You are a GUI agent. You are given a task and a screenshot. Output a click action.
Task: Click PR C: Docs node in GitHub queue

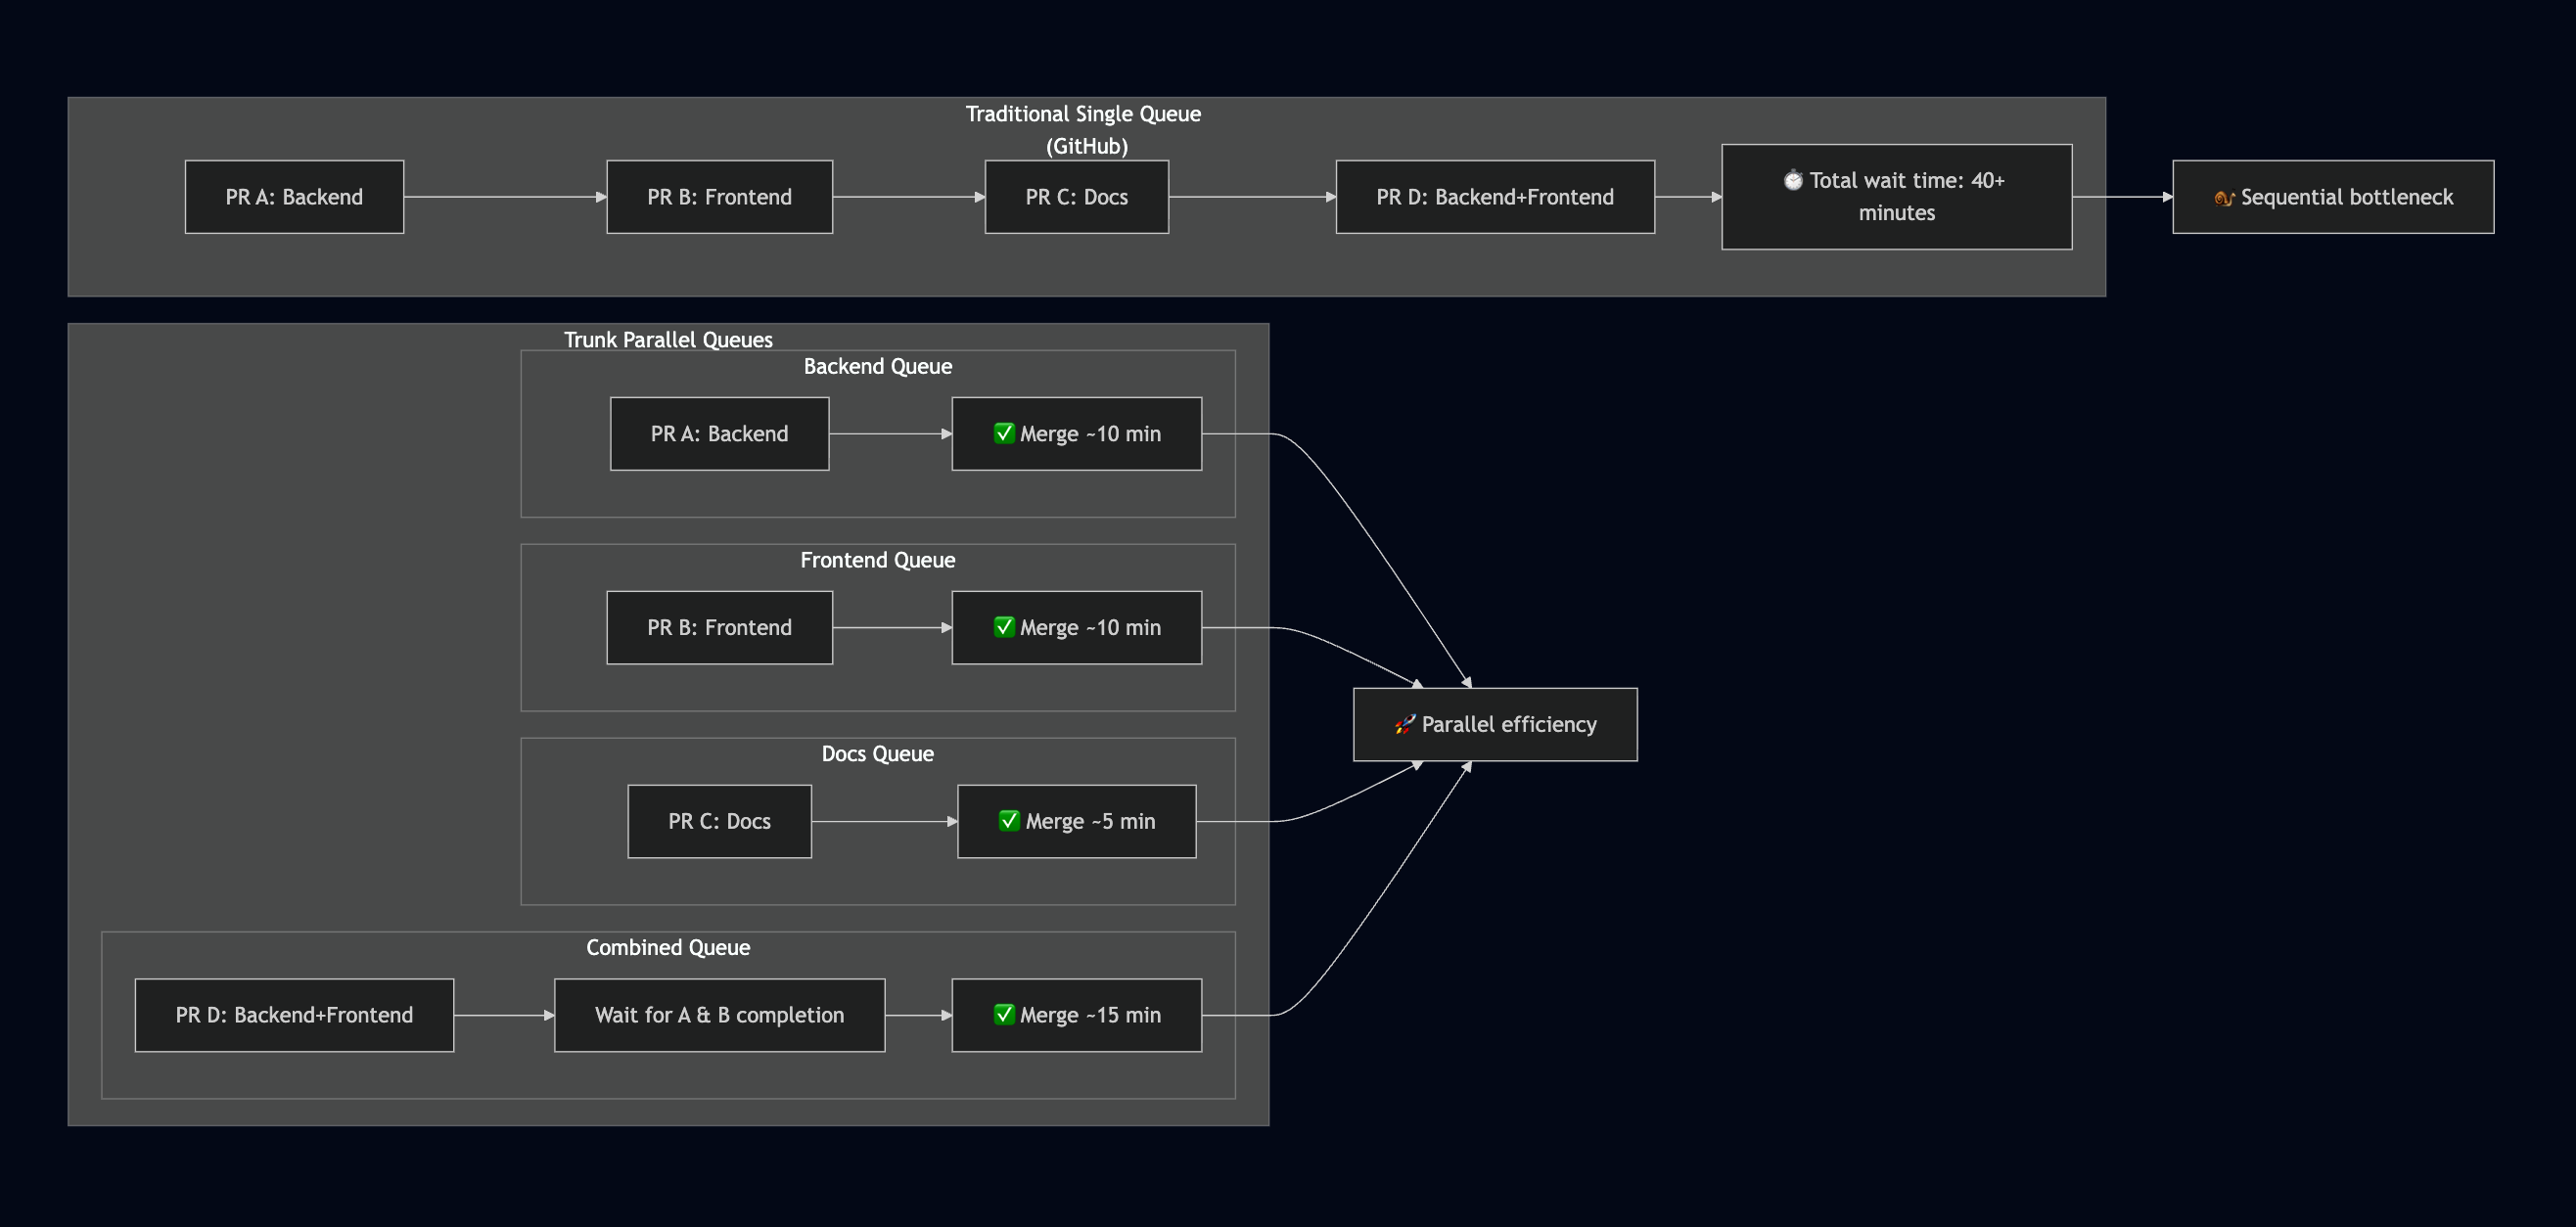pyautogui.click(x=1076, y=197)
